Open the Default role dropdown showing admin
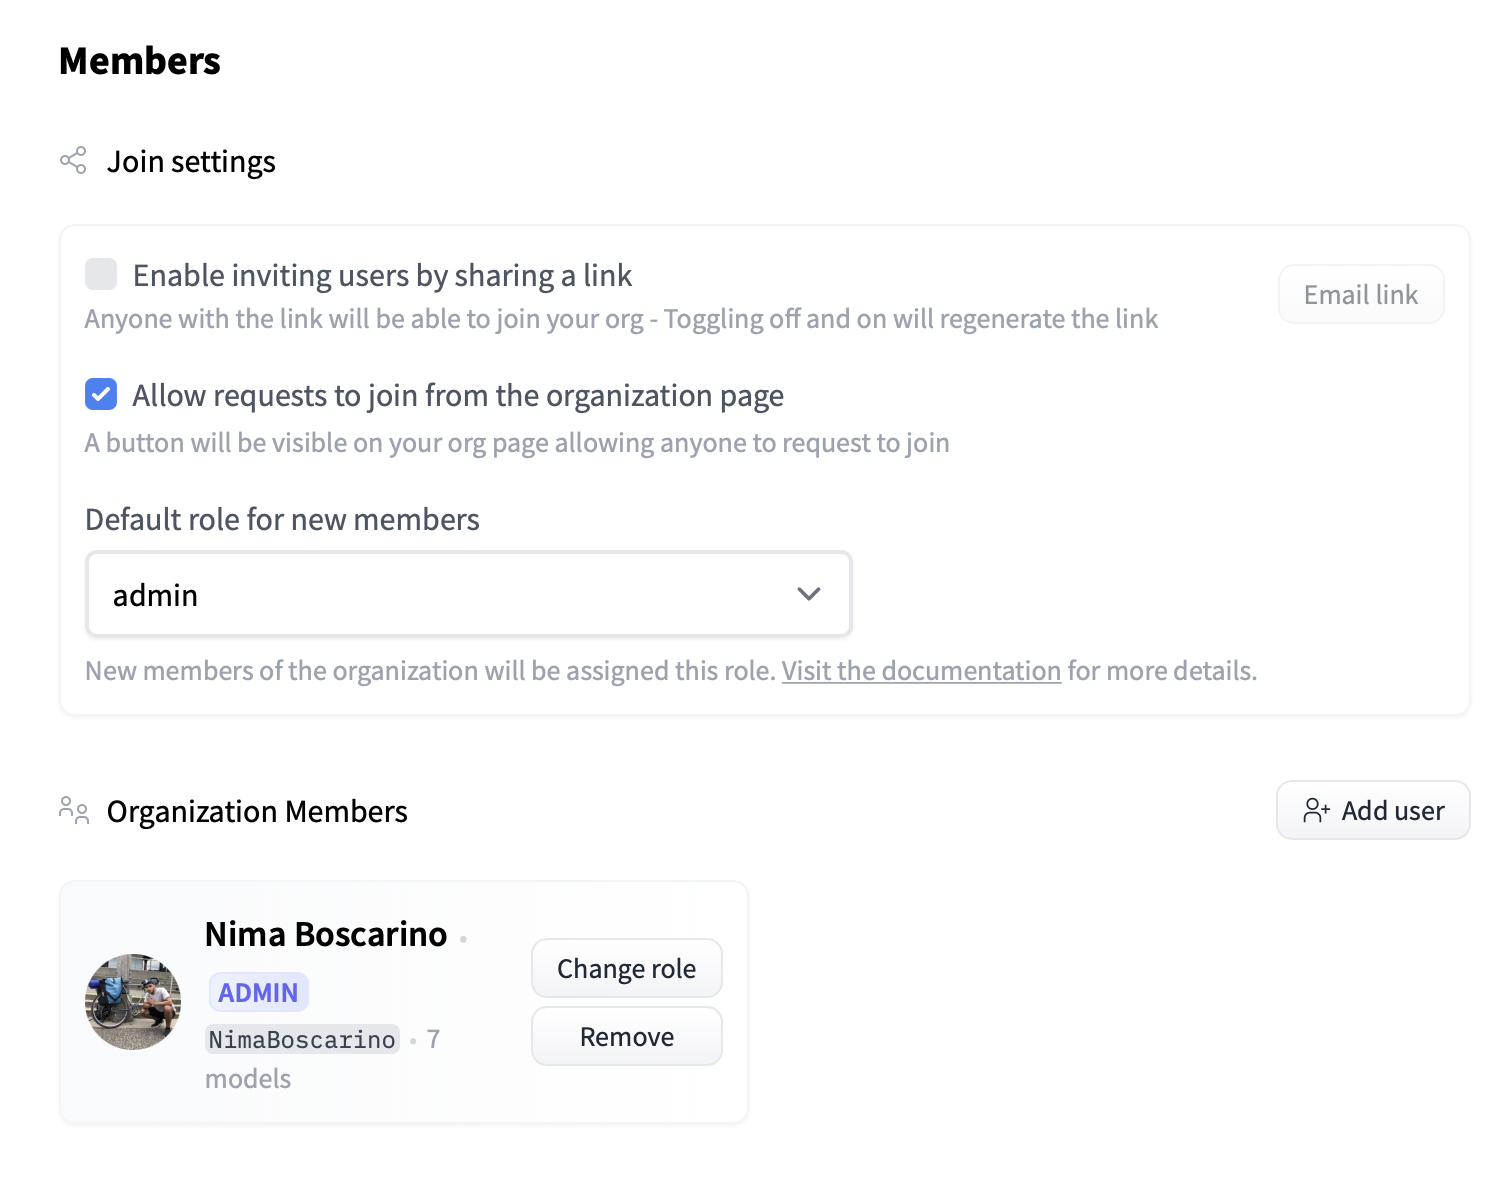This screenshot has width=1504, height=1192. click(468, 594)
